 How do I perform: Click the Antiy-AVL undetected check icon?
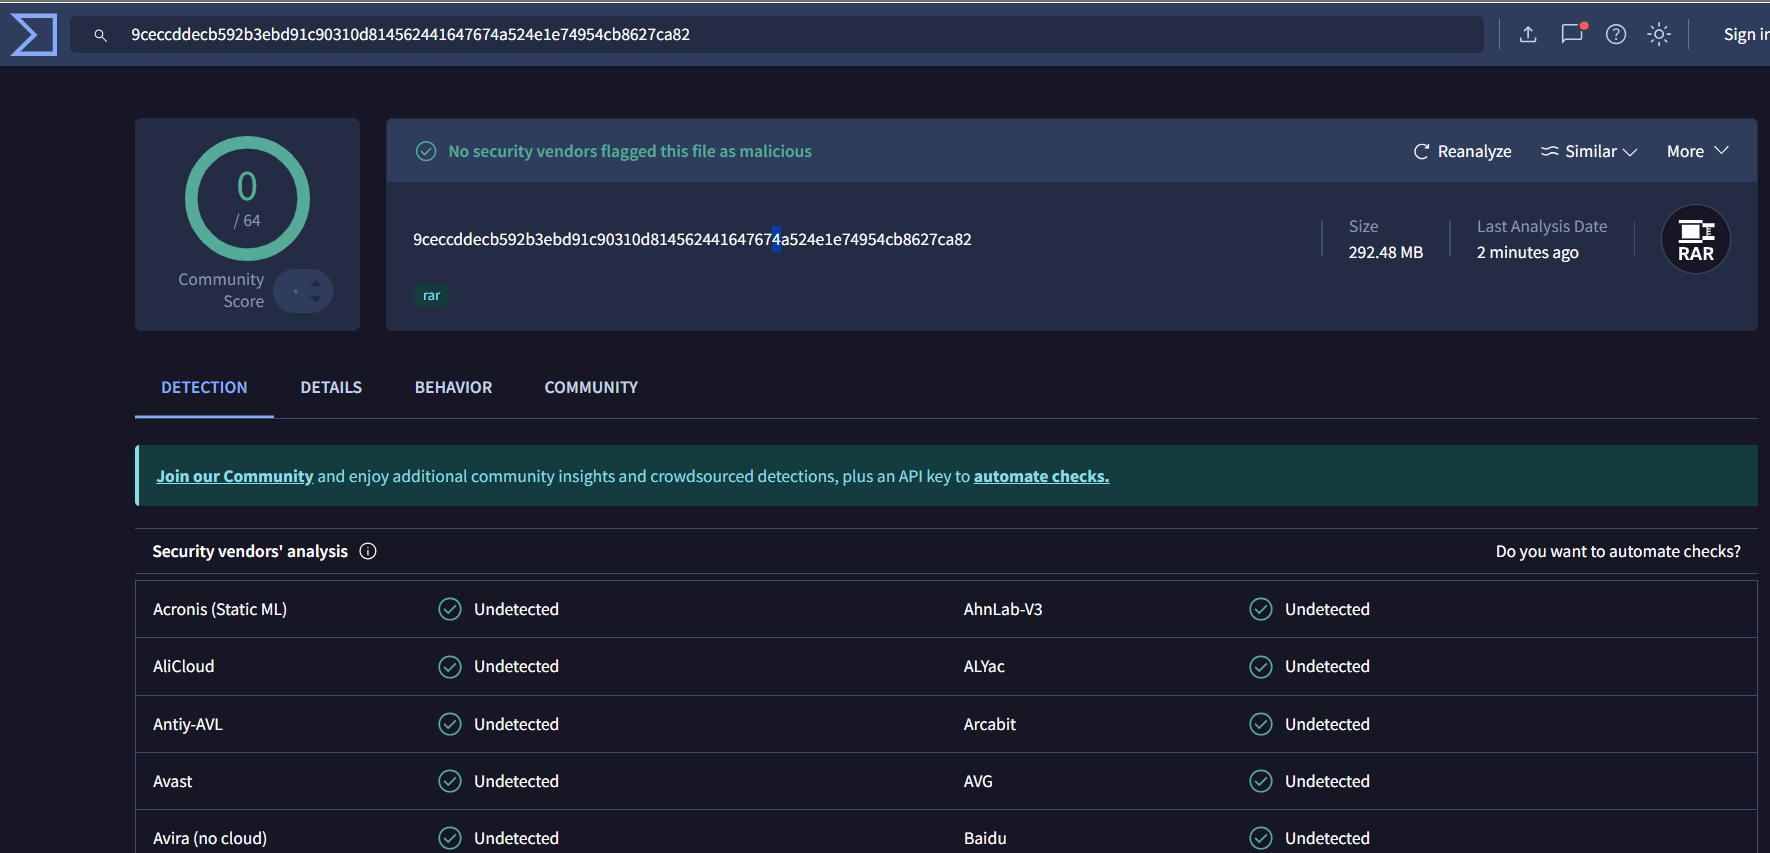point(450,724)
